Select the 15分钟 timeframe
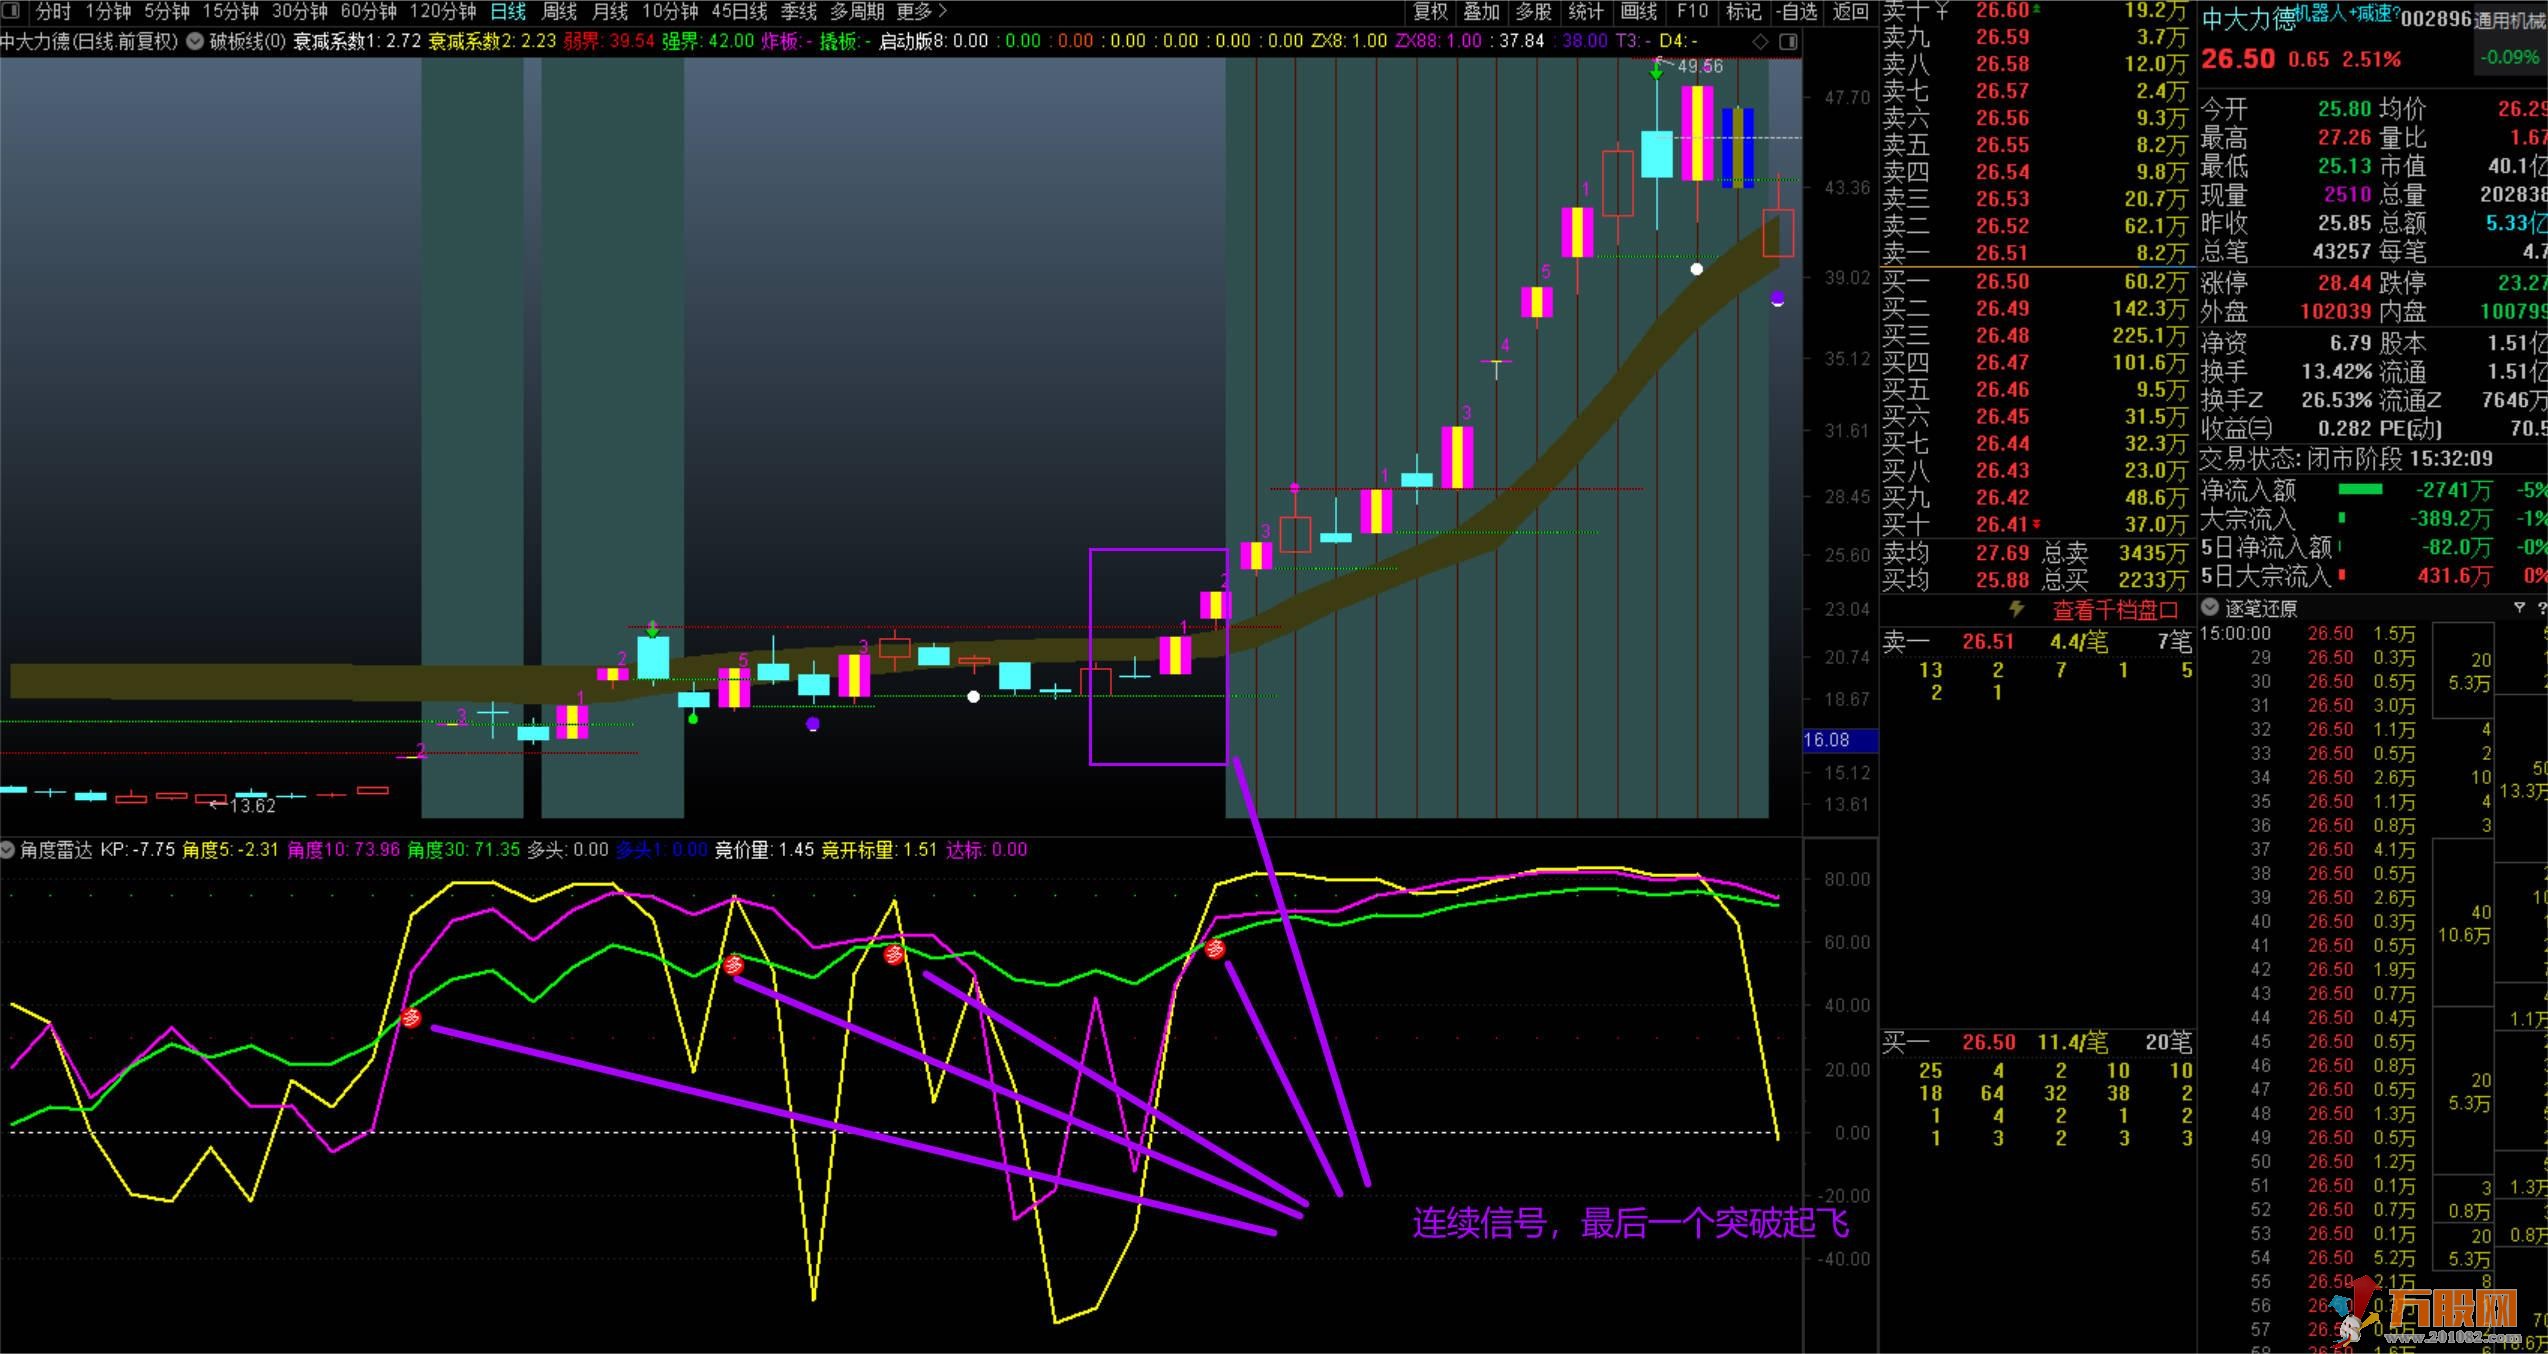 (x=230, y=12)
